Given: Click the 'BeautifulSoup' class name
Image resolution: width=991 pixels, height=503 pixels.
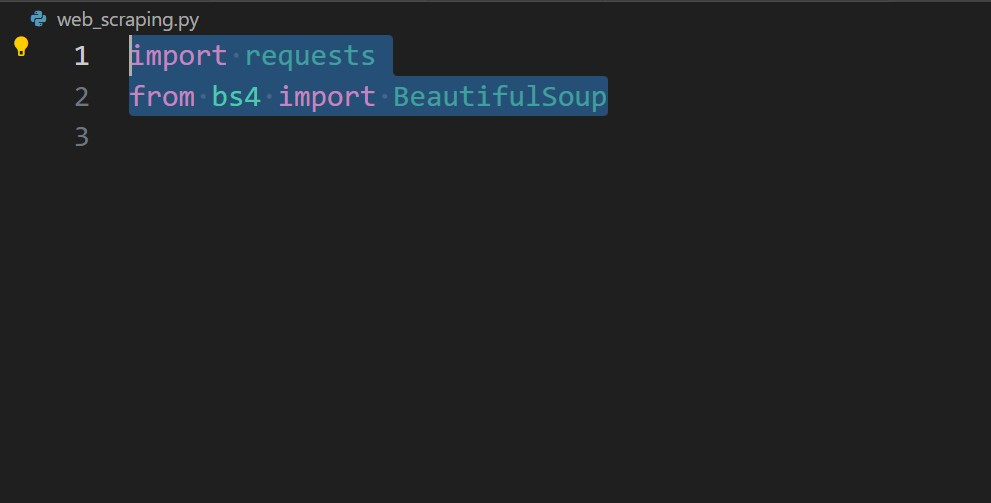Looking at the screenshot, I should [x=500, y=97].
